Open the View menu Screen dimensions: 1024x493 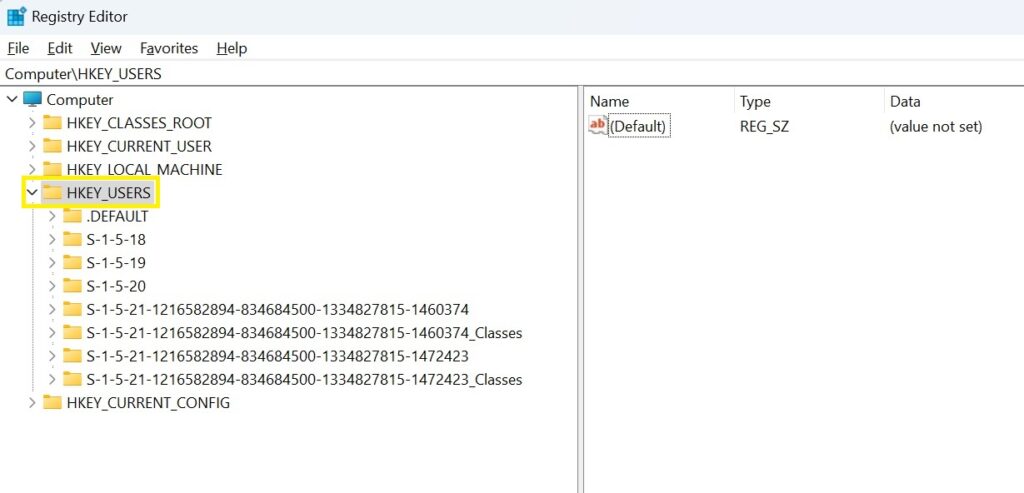point(106,48)
